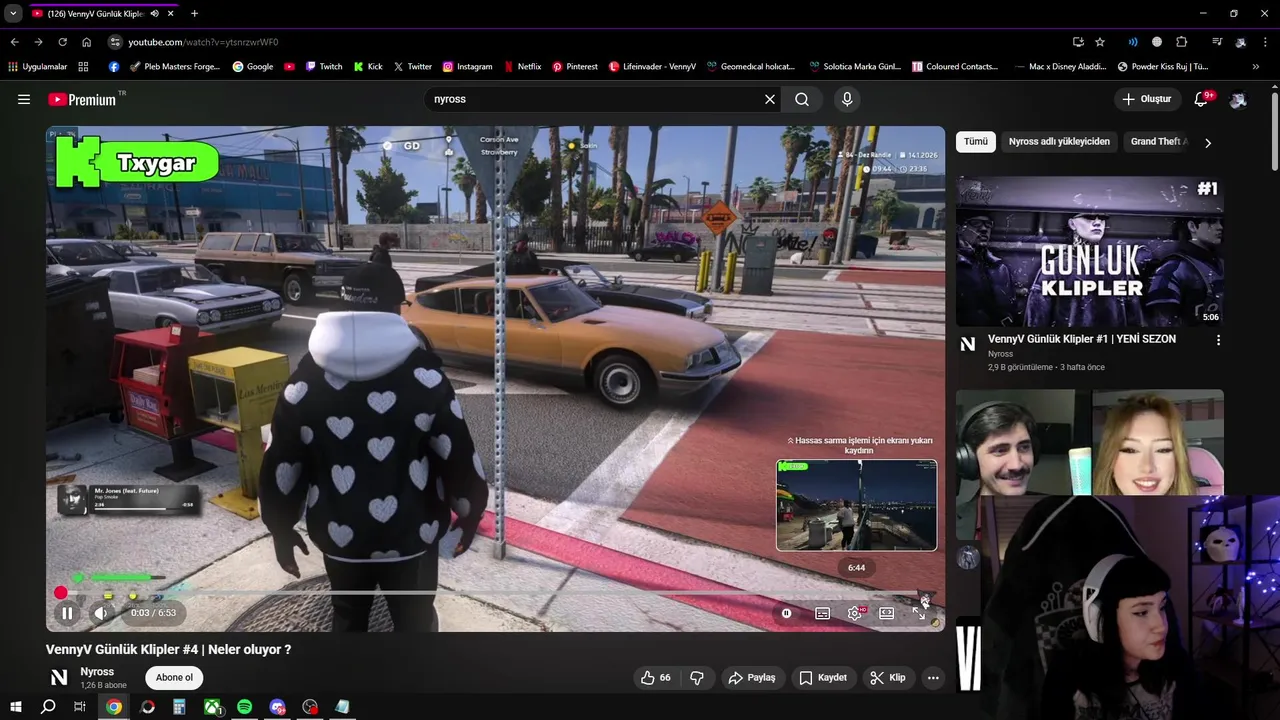Open the Pinterest bookmark
Screen dimensions: 1280x720
click(x=575, y=66)
